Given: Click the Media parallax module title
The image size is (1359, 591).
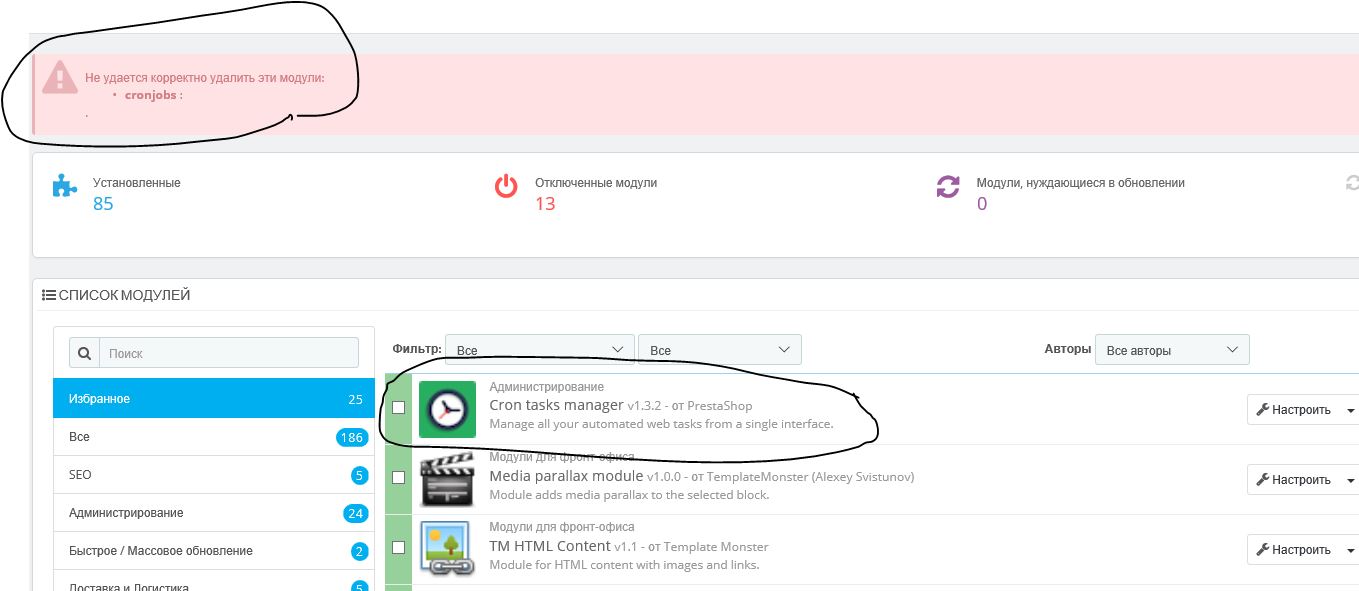Looking at the screenshot, I should [x=565, y=476].
